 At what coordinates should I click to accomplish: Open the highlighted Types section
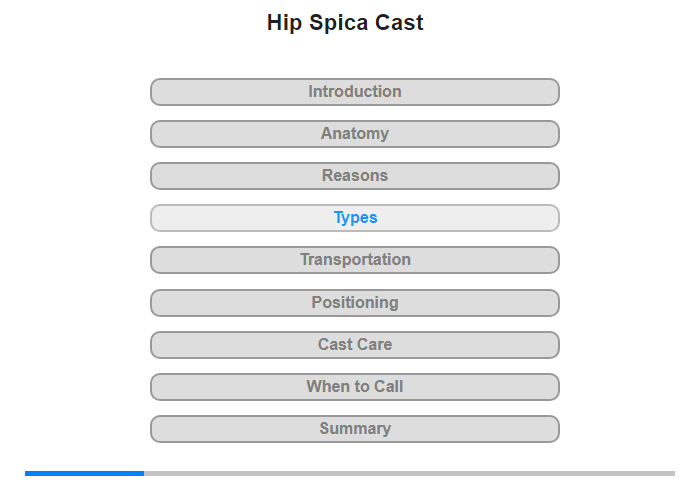pyautogui.click(x=354, y=218)
